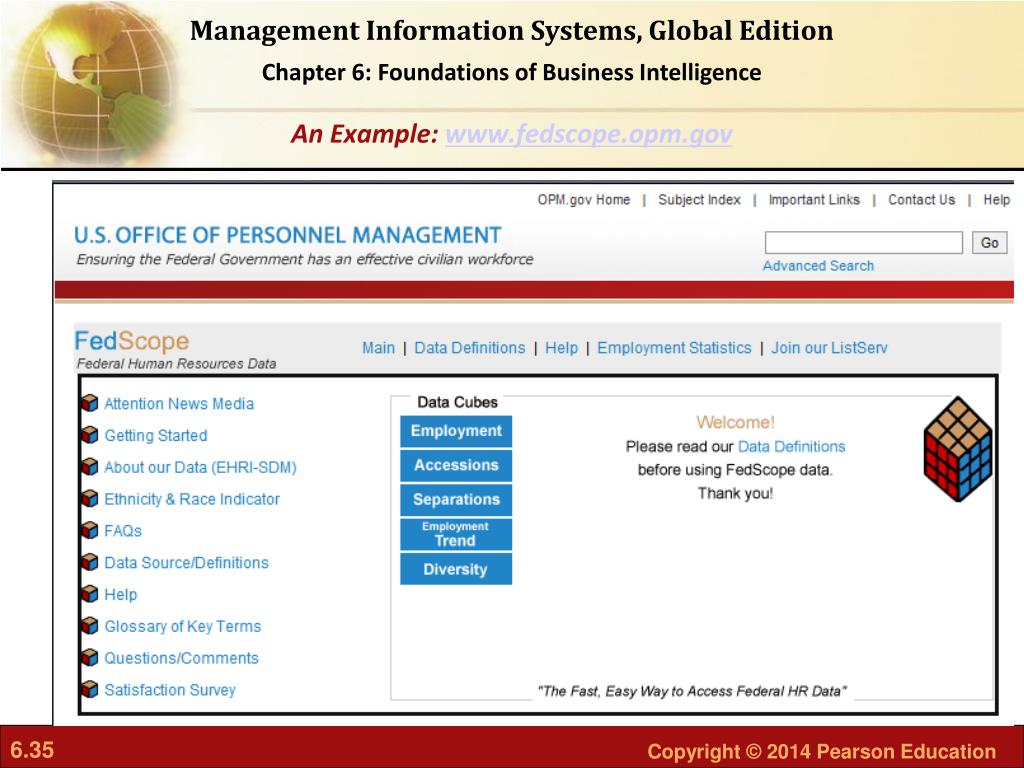
Task: Open About our Data (EHRI-SDM) link
Action: [x=200, y=468]
